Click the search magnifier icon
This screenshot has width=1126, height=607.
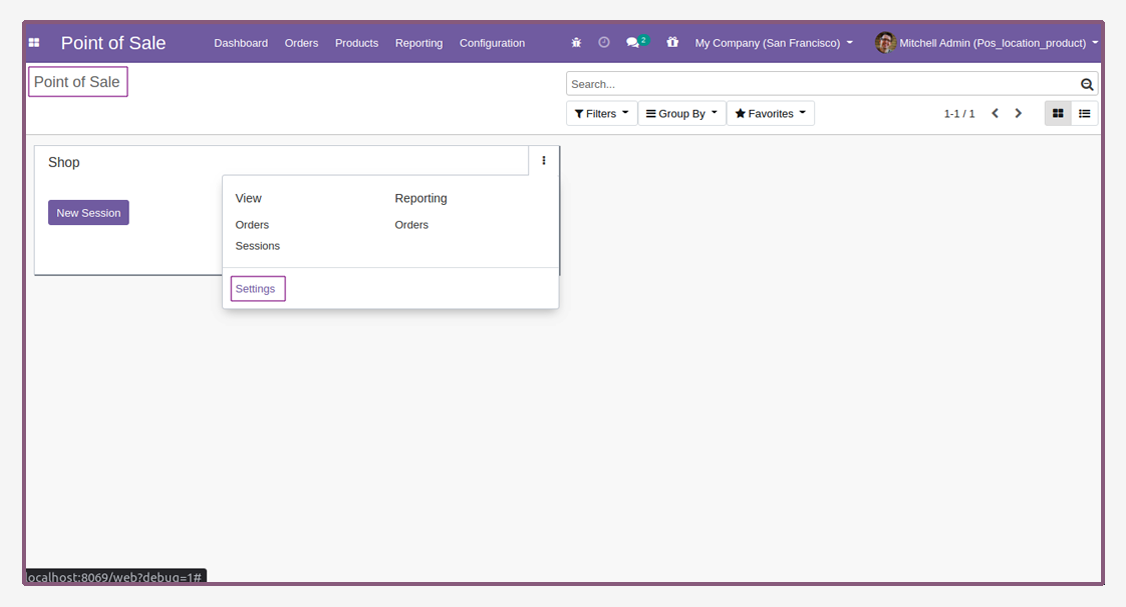click(x=1087, y=84)
